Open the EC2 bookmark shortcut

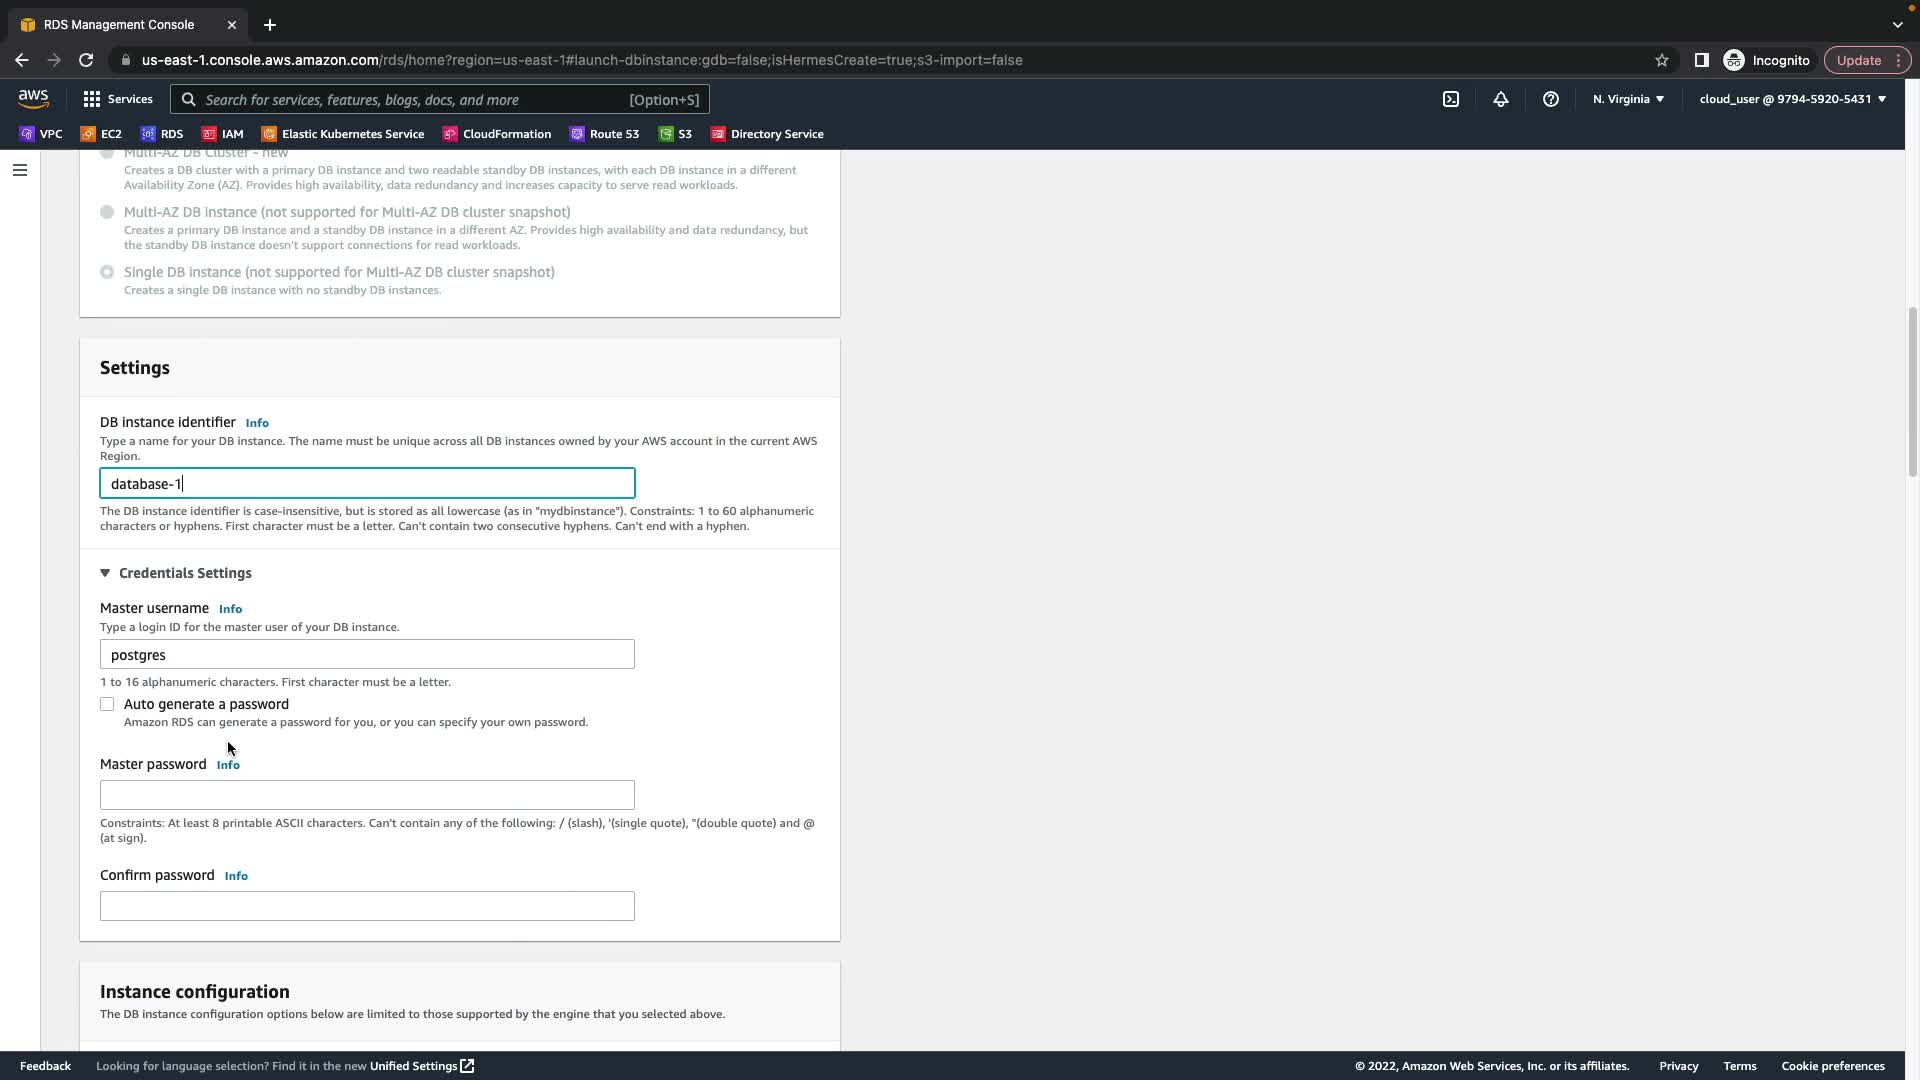101,134
